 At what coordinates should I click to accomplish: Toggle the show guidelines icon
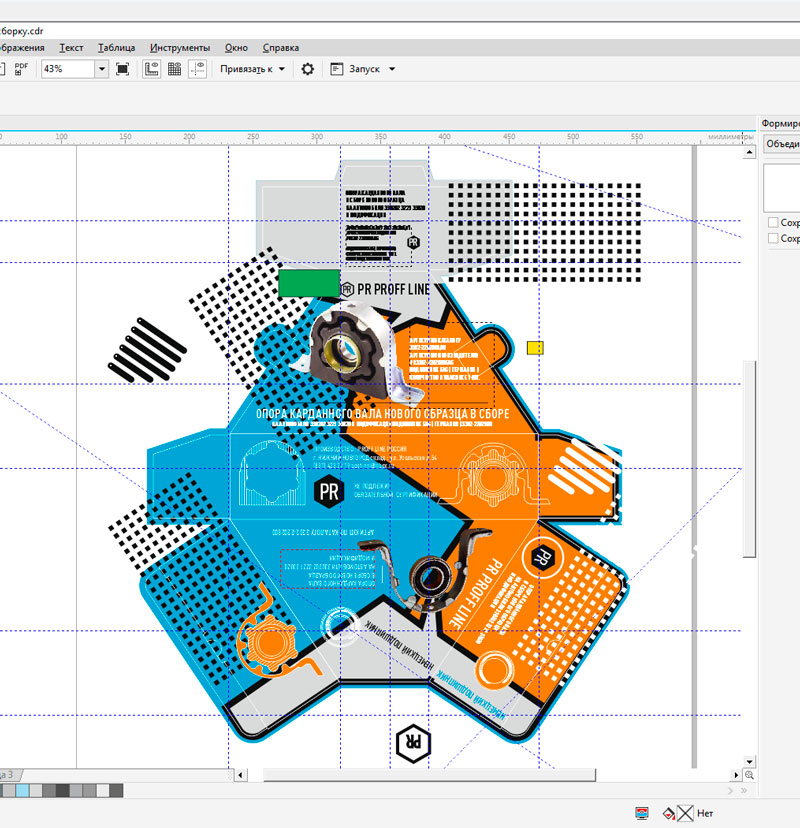pyautogui.click(x=198, y=69)
